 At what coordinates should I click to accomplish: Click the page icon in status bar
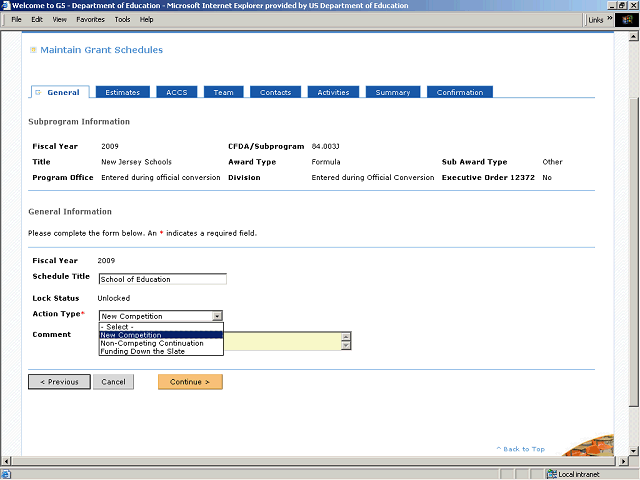tap(7, 473)
